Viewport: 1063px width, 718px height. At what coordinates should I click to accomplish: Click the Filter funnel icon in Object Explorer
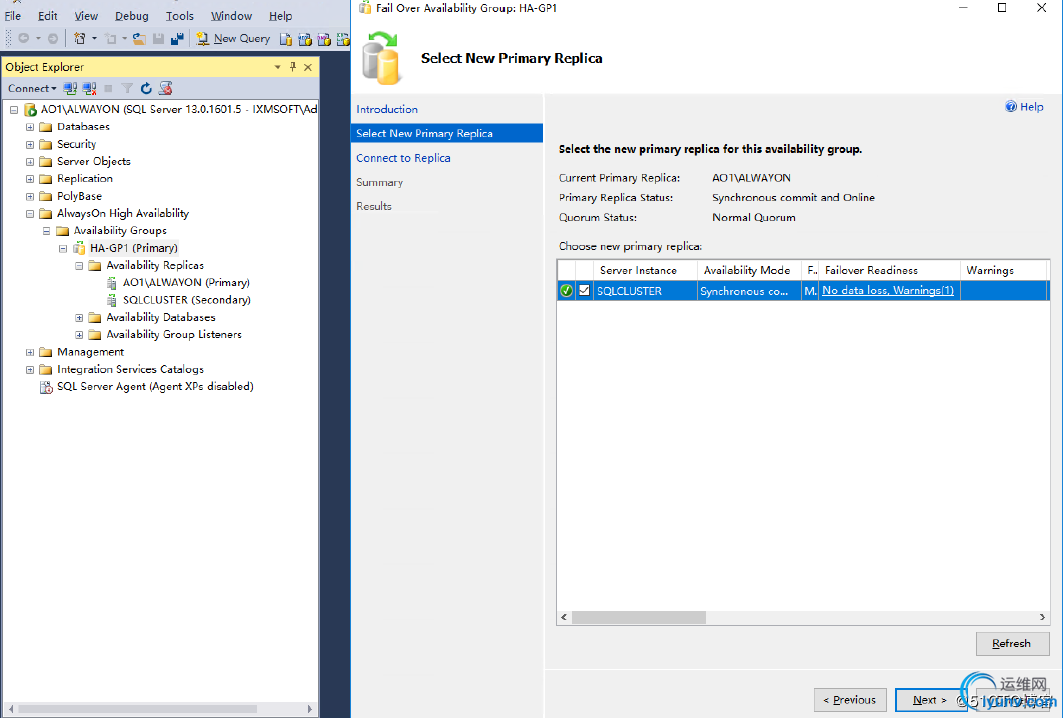tap(127, 88)
